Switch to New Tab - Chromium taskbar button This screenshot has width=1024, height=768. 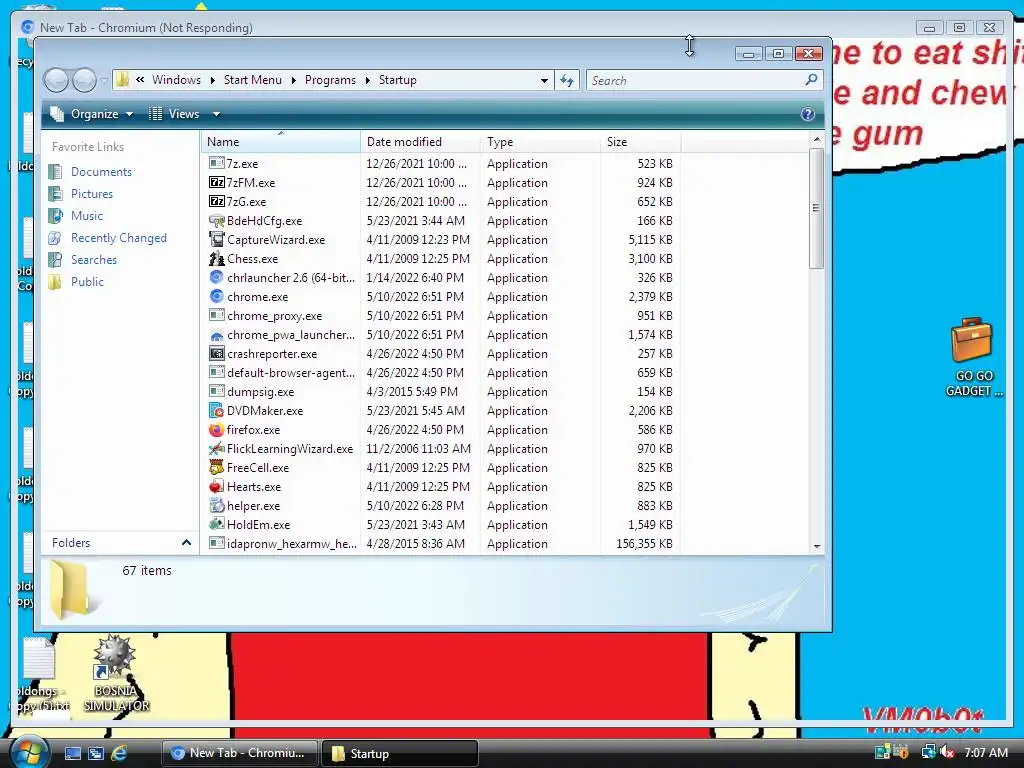tap(240, 753)
